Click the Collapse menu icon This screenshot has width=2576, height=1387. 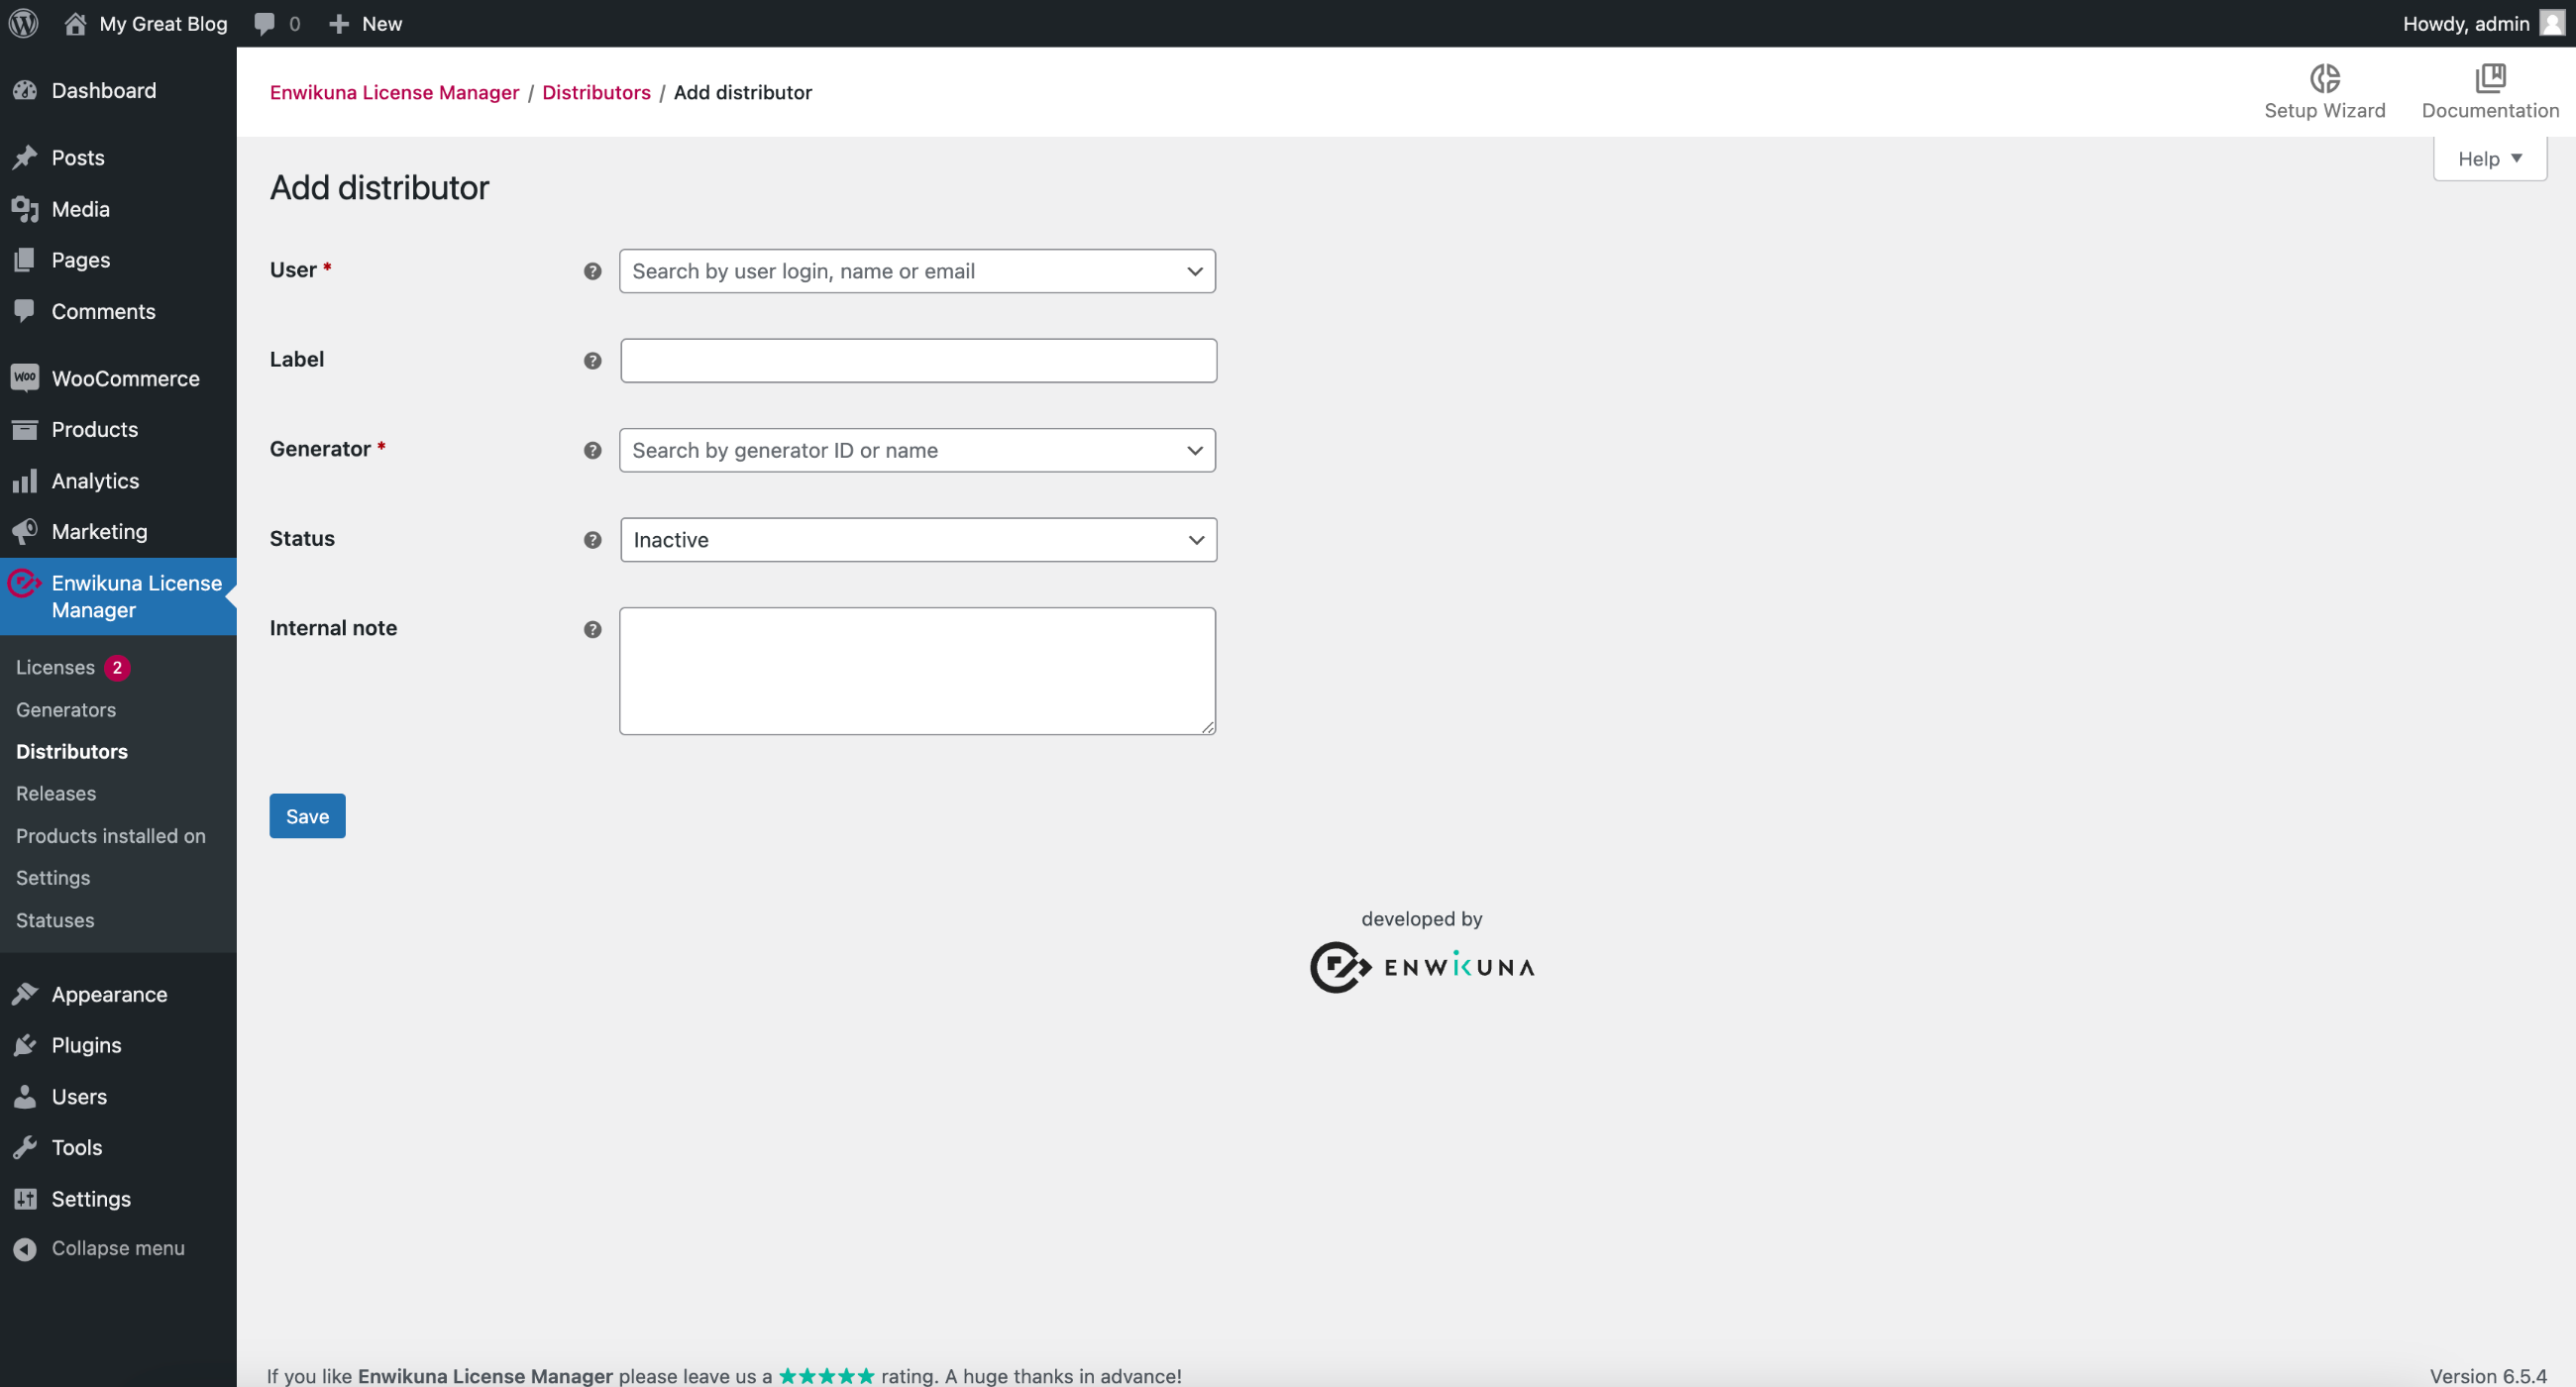pos(26,1247)
